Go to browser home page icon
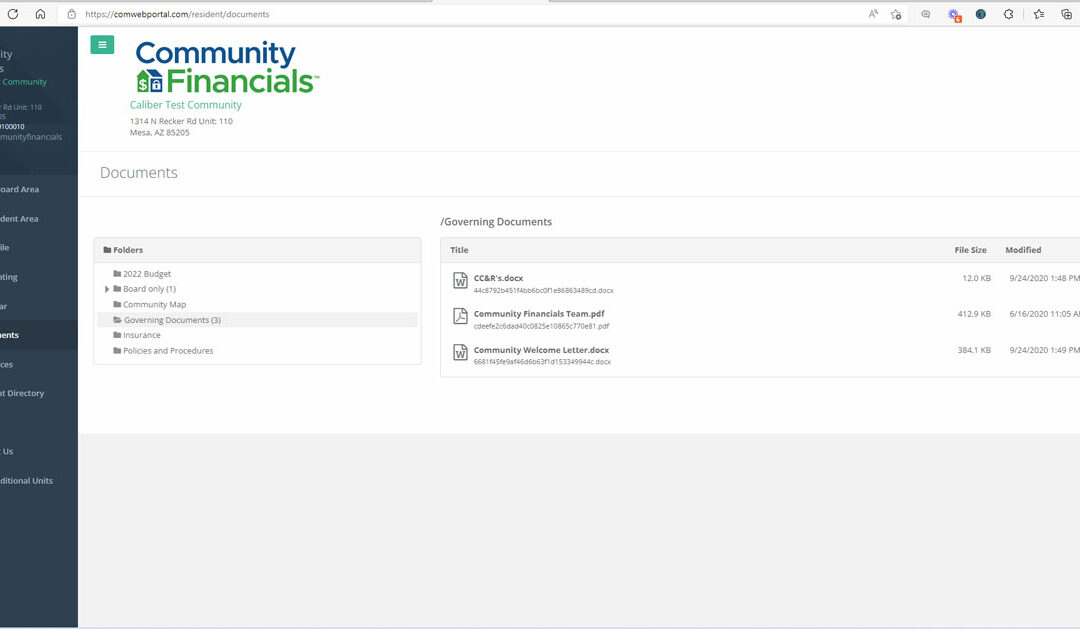This screenshot has width=1080, height=629. tap(40, 14)
